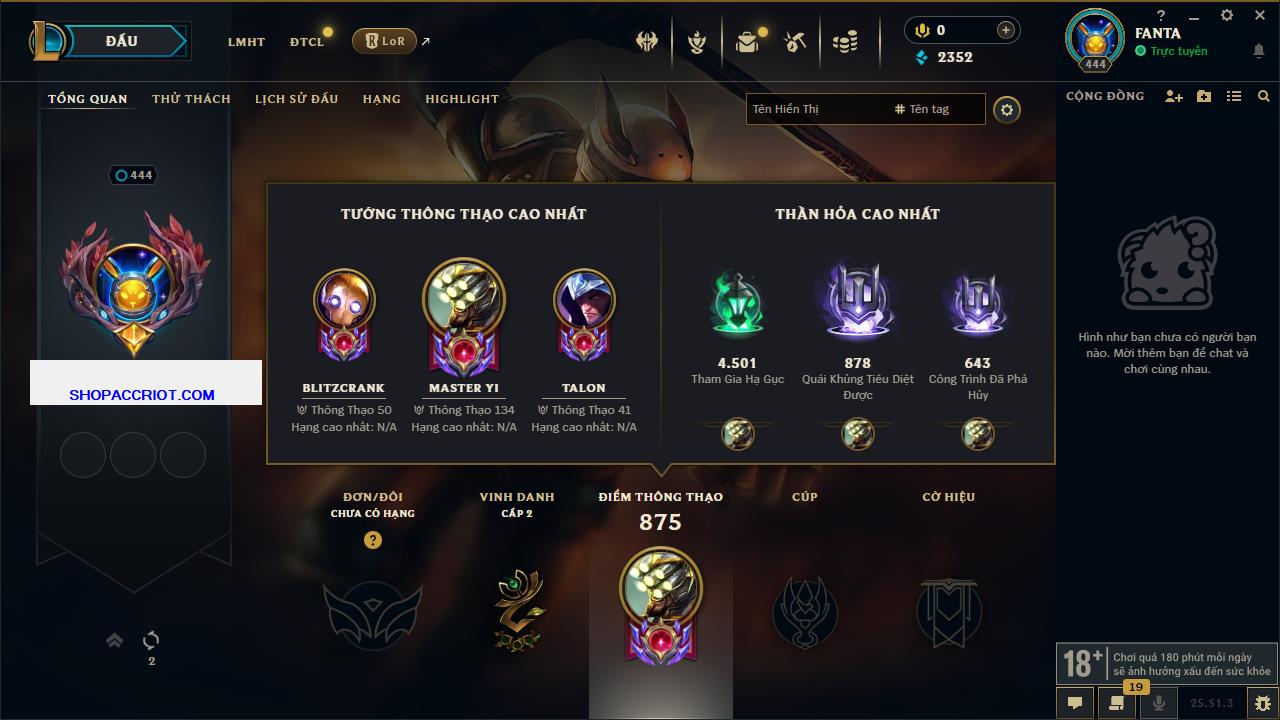Image resolution: width=1280 pixels, height=720 pixels.
Task: Toggle the microphone mute button
Action: (x=1159, y=703)
